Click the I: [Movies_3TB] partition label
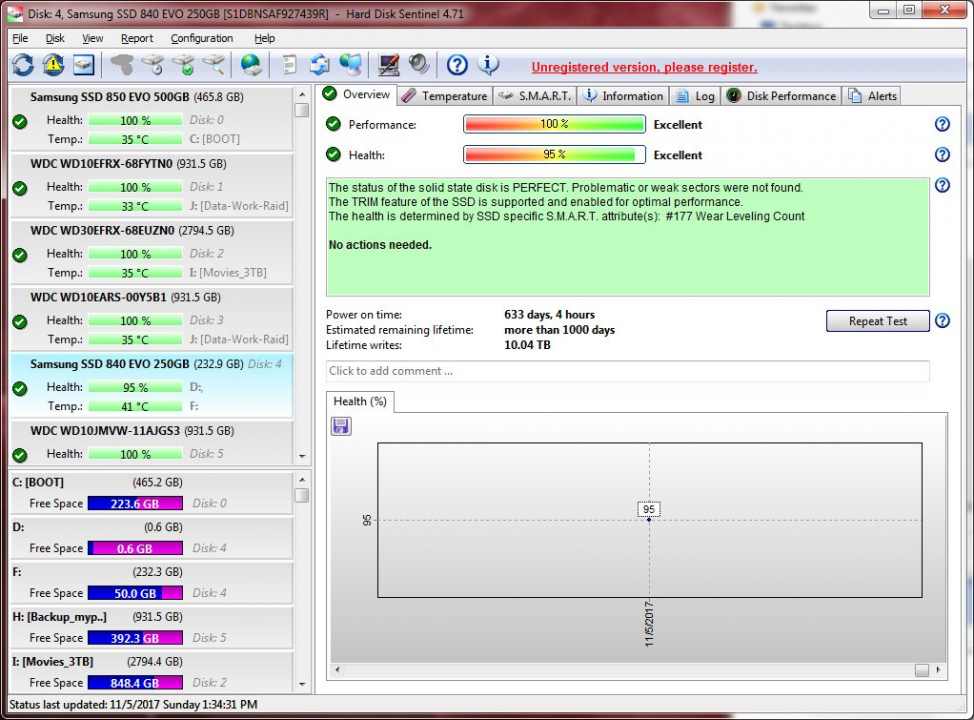974x720 pixels. (x=52, y=662)
